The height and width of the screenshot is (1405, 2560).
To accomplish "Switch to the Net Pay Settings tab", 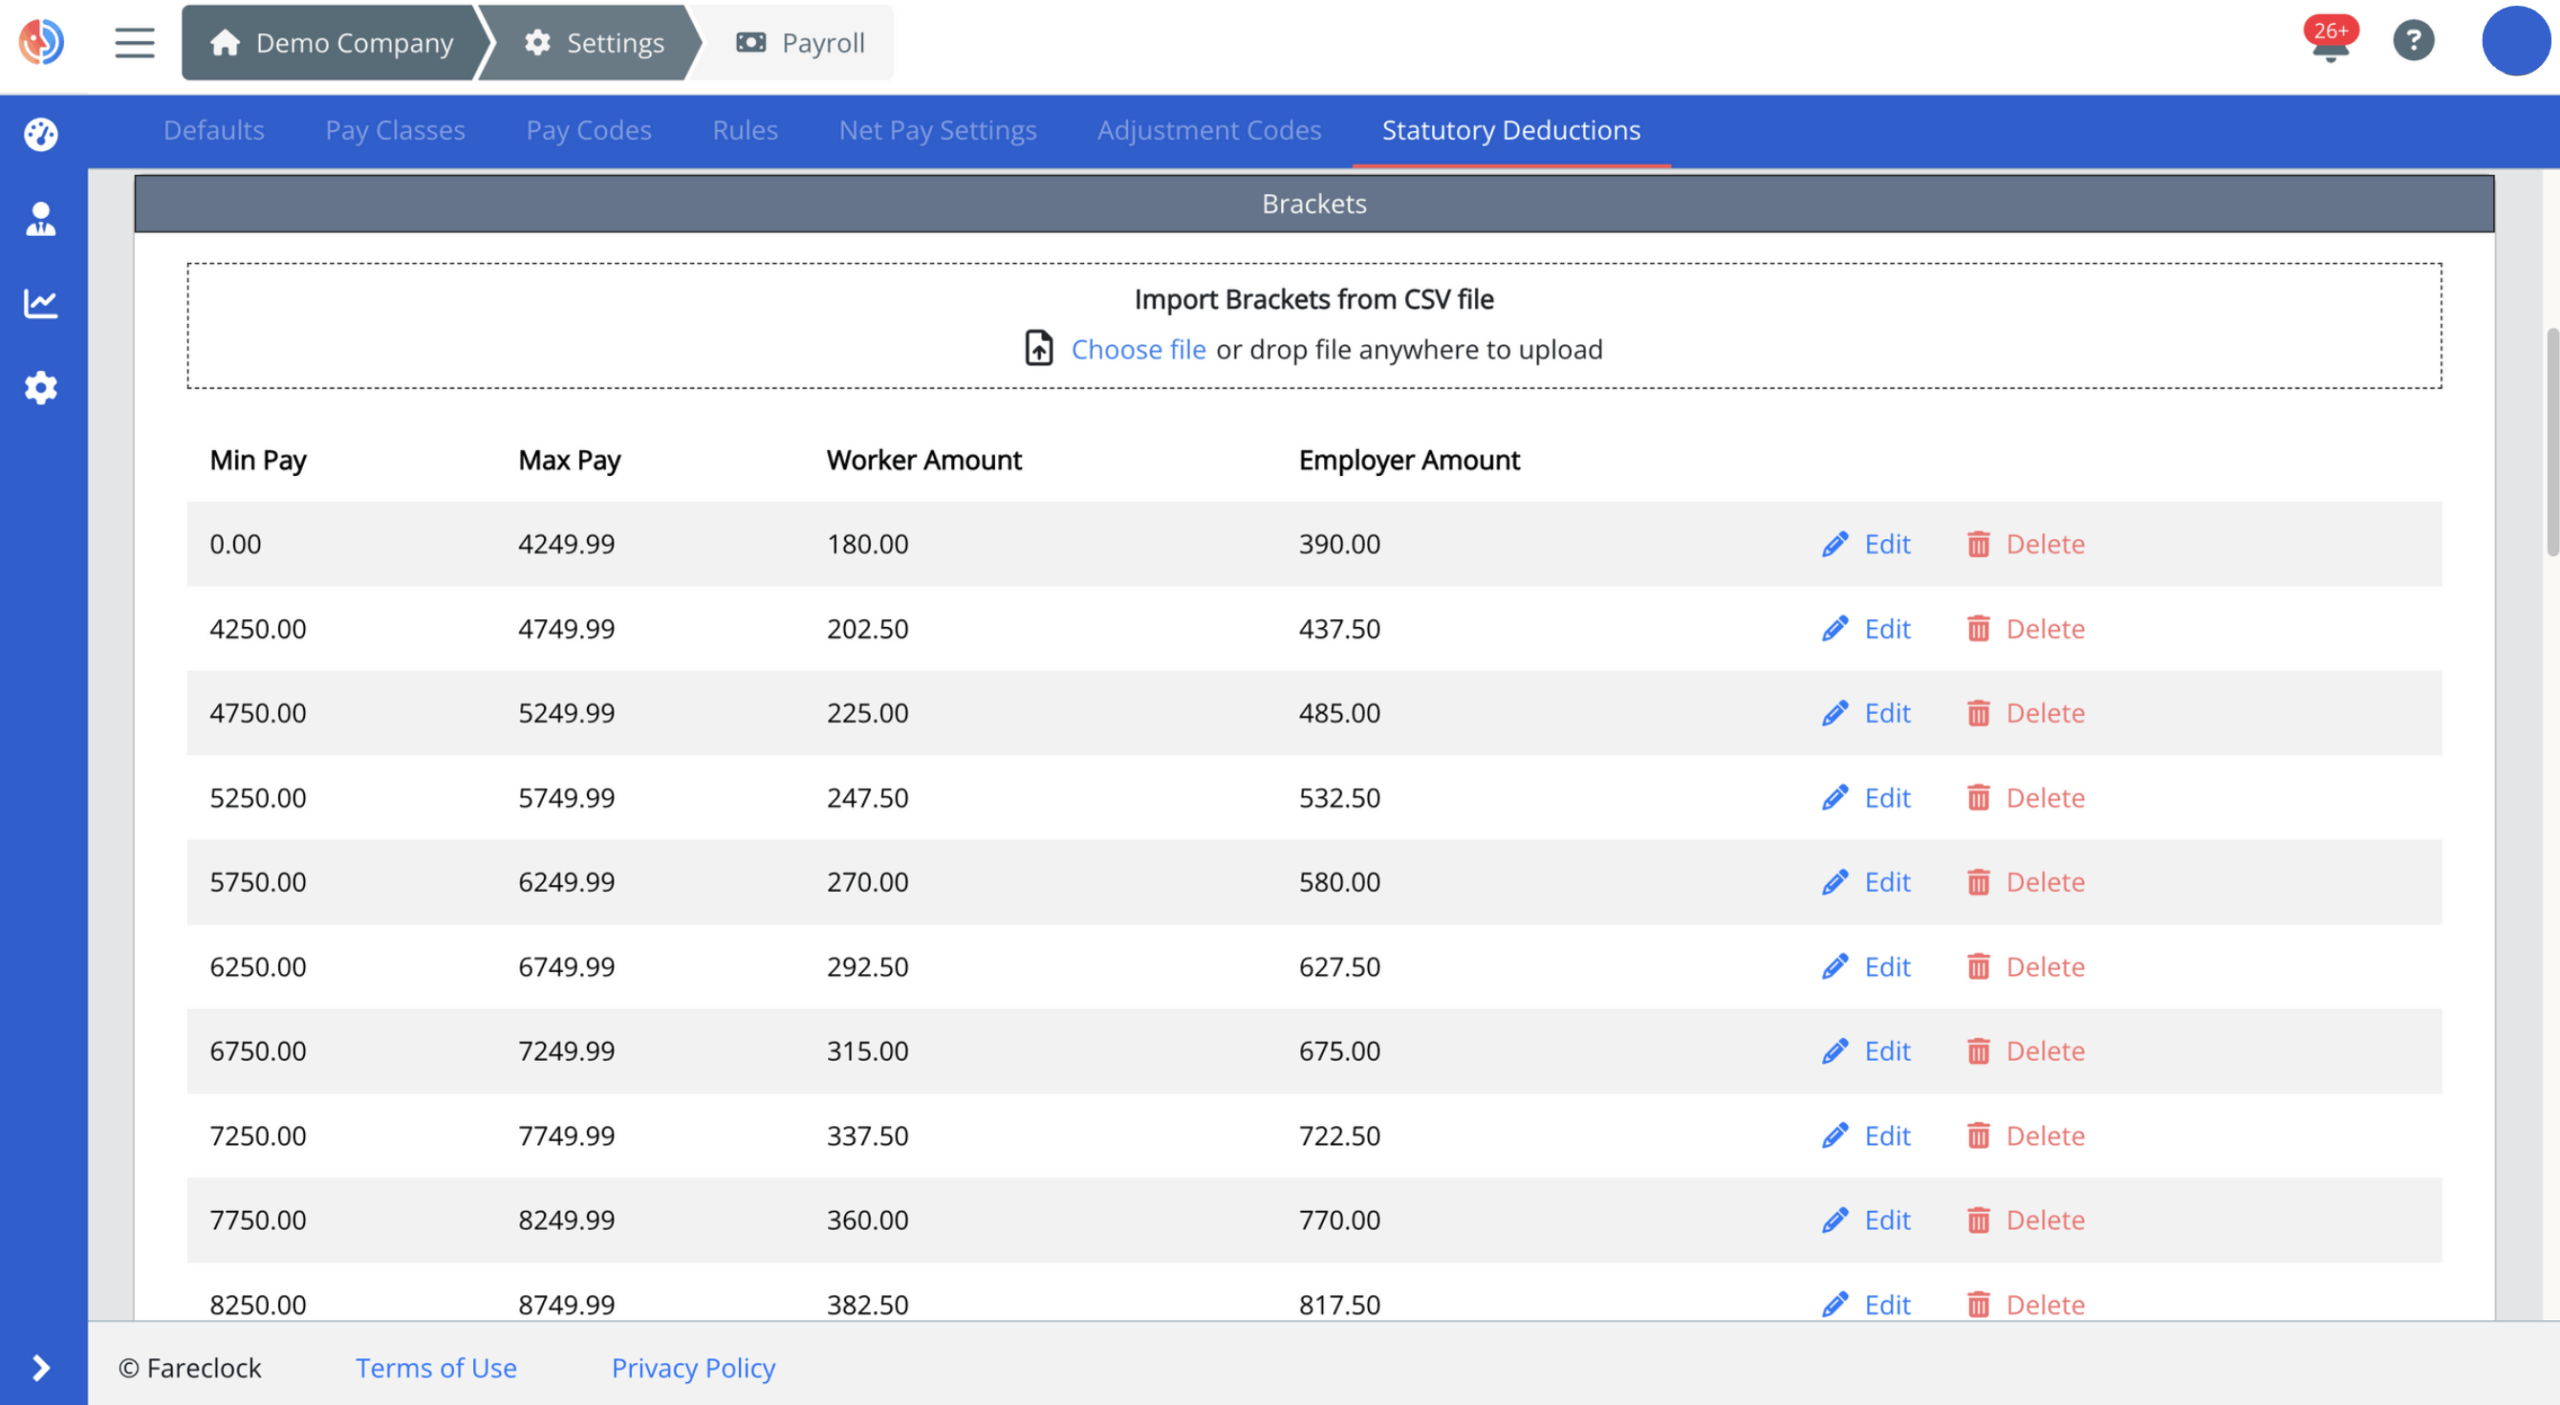I will [937, 130].
